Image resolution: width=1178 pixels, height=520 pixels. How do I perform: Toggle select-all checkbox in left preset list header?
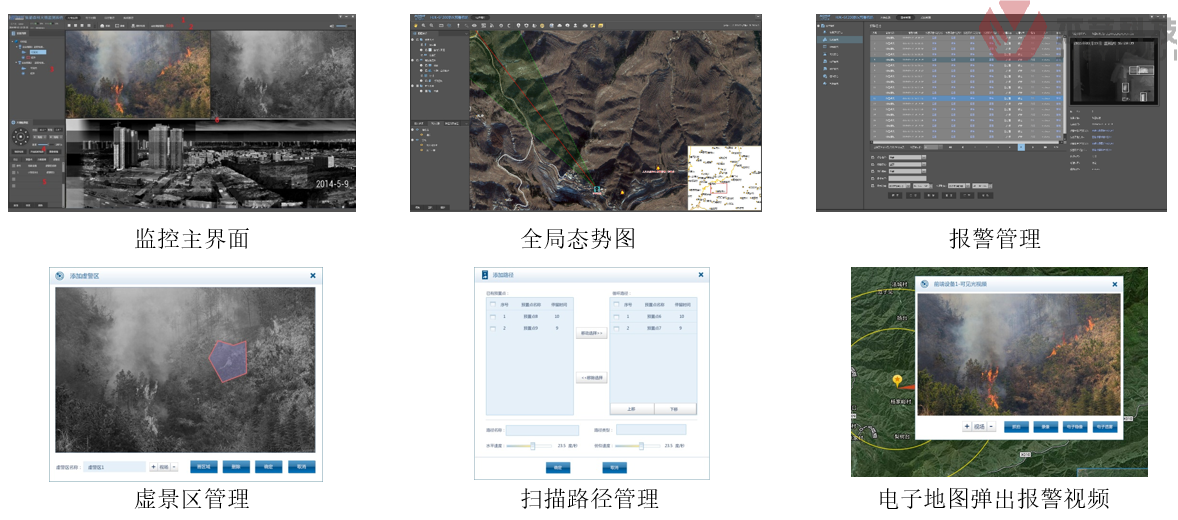tap(492, 304)
